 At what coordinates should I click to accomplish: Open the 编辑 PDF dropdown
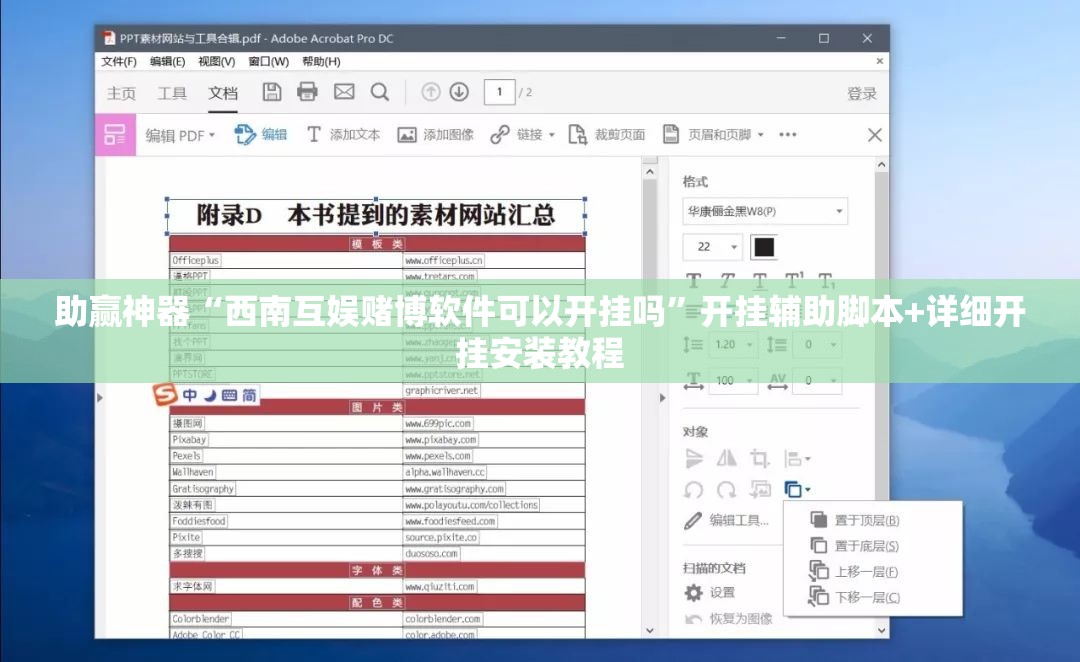tap(180, 135)
